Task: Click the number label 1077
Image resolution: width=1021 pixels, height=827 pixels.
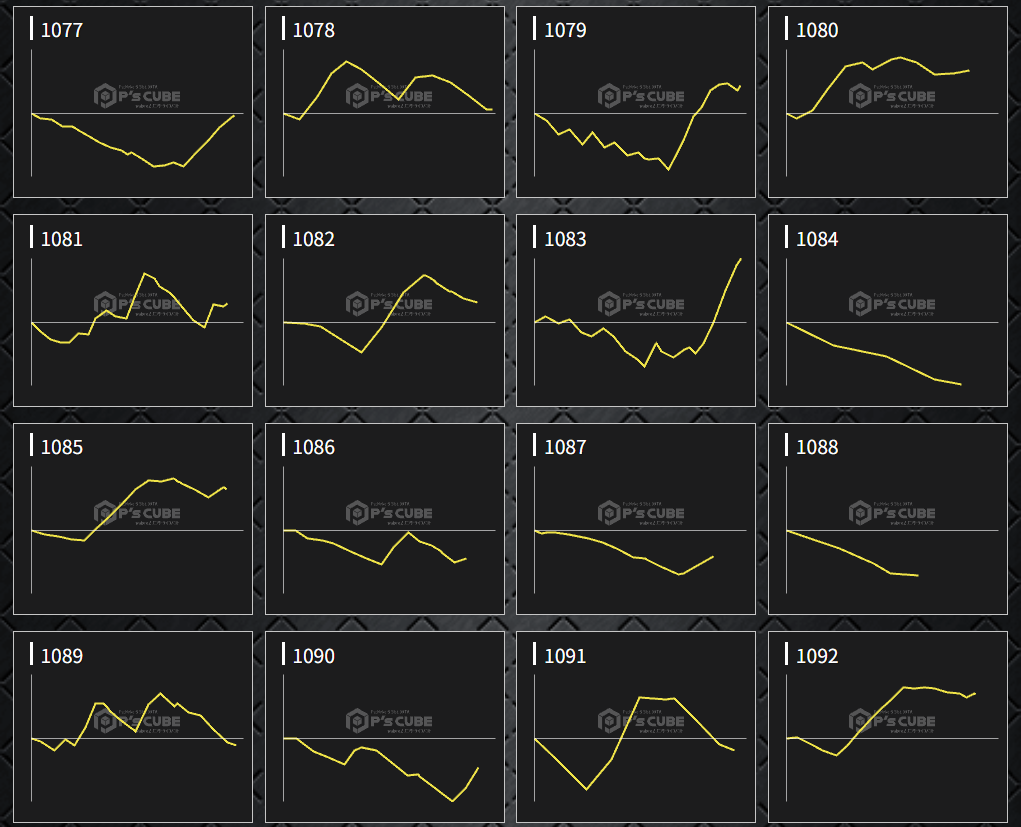Action: (x=61, y=30)
